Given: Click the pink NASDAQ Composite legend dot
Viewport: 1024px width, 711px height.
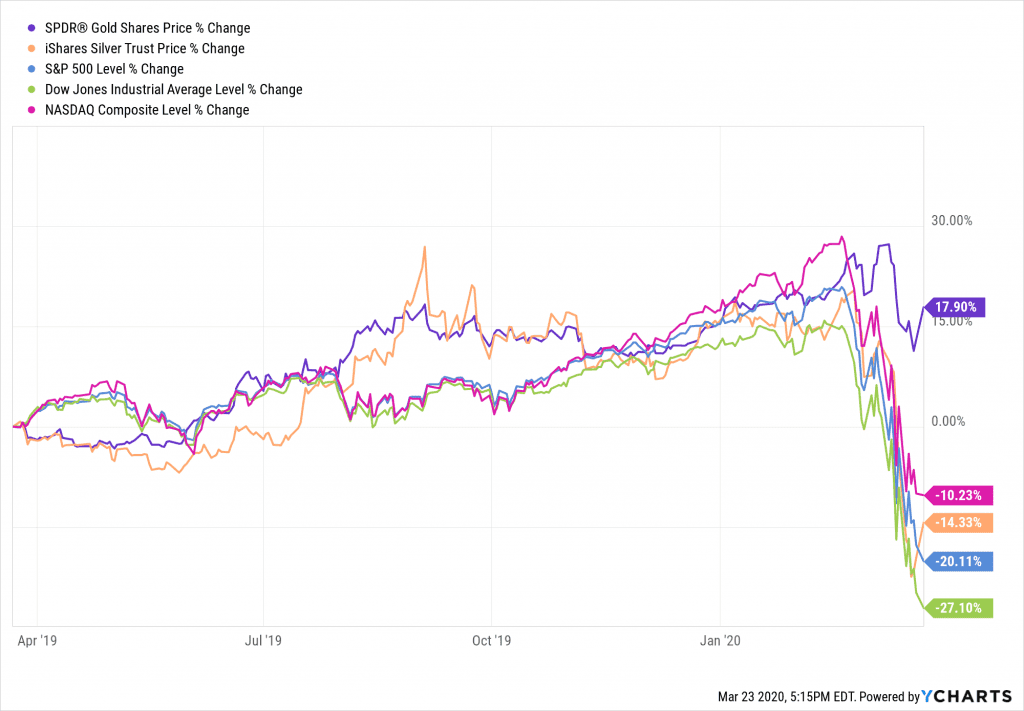Looking at the screenshot, I should tap(35, 110).
